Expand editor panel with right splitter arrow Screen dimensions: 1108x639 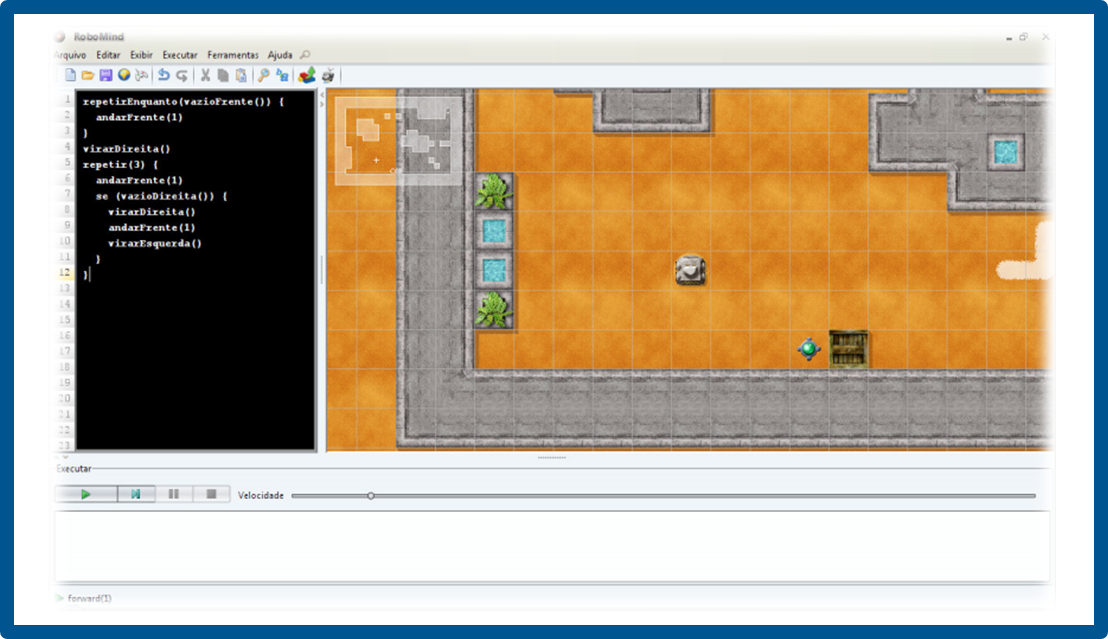pyautogui.click(x=322, y=104)
